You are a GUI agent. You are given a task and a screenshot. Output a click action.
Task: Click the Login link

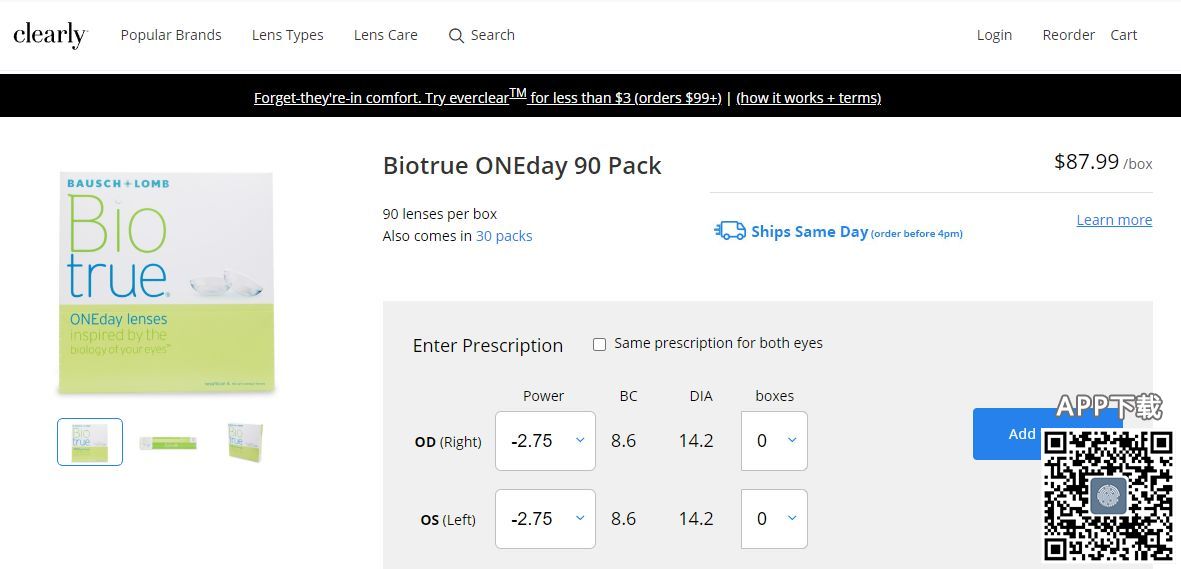(x=994, y=35)
